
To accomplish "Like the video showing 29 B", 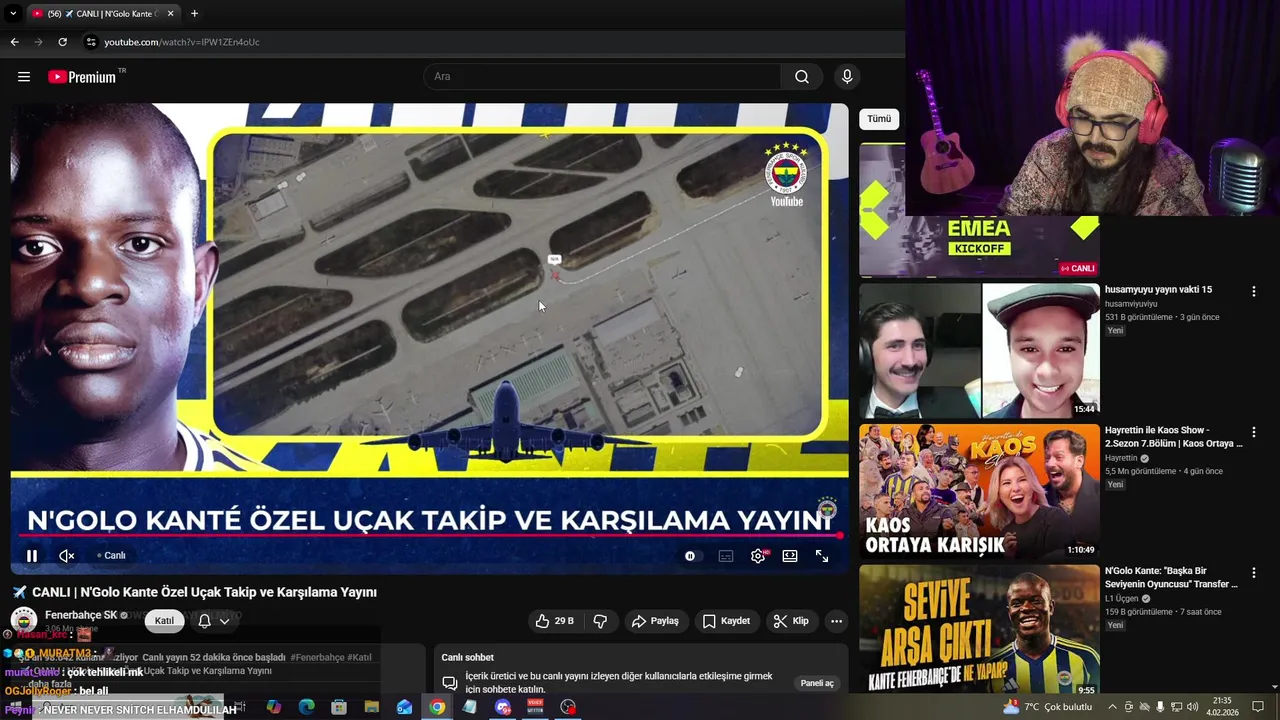I will point(555,621).
